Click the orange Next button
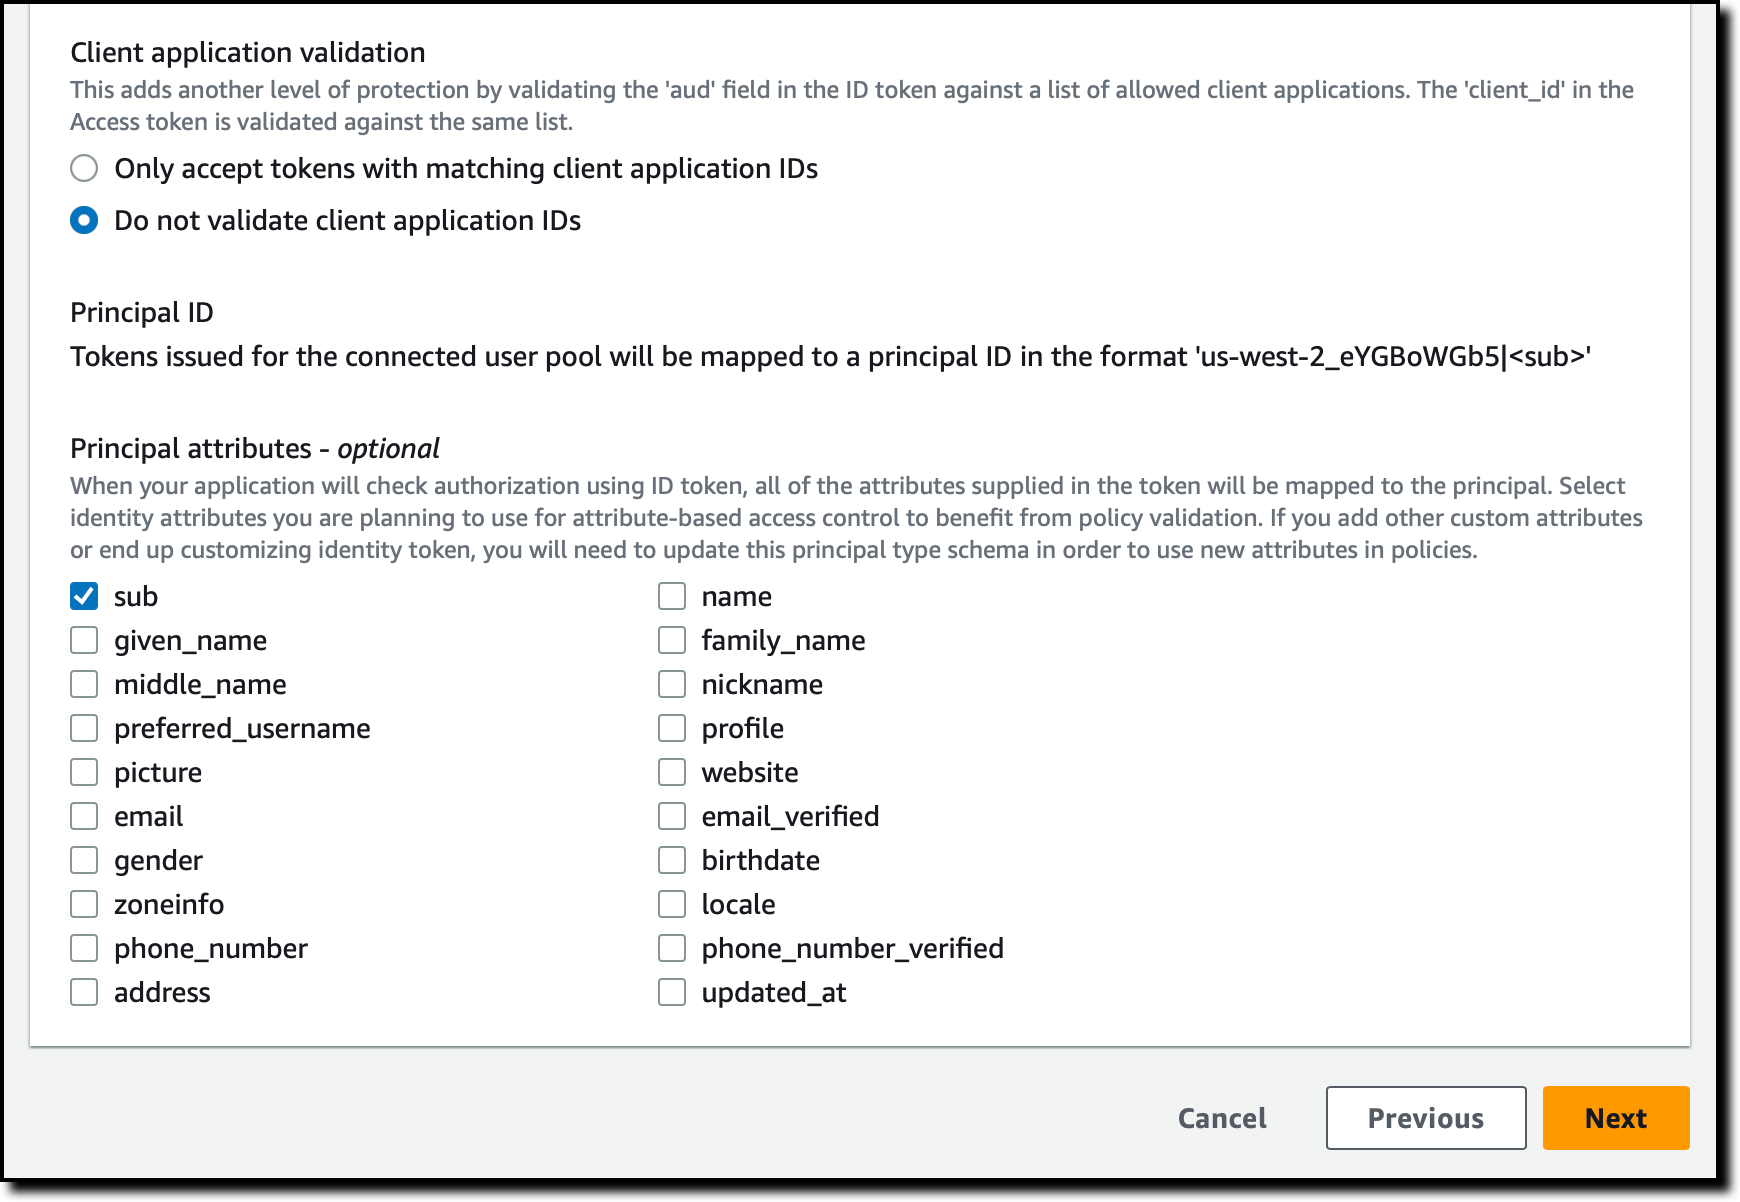Viewport: 1740px width, 1202px height. pos(1616,1118)
